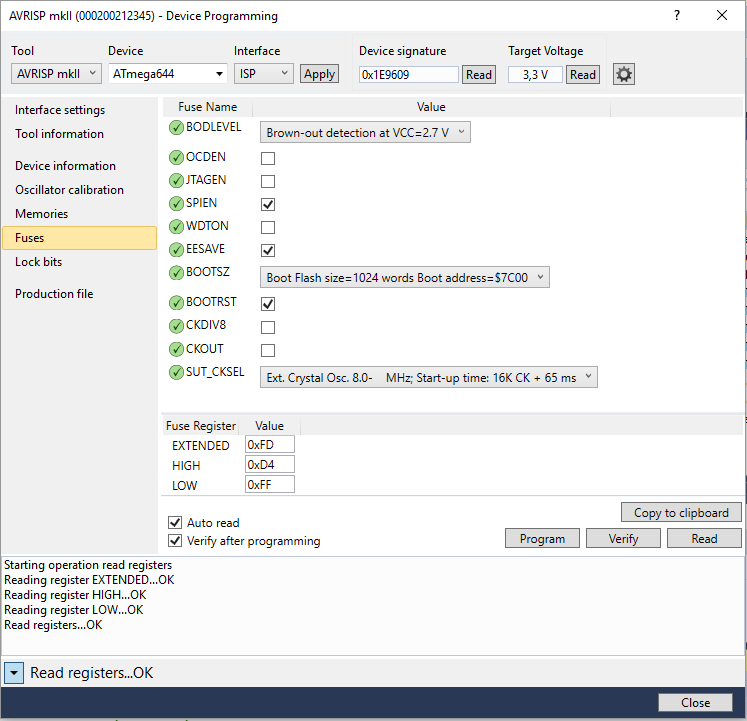This screenshot has height=721, width=747.
Task: Enable the WDTON fuse checkbox
Action: [x=268, y=227]
